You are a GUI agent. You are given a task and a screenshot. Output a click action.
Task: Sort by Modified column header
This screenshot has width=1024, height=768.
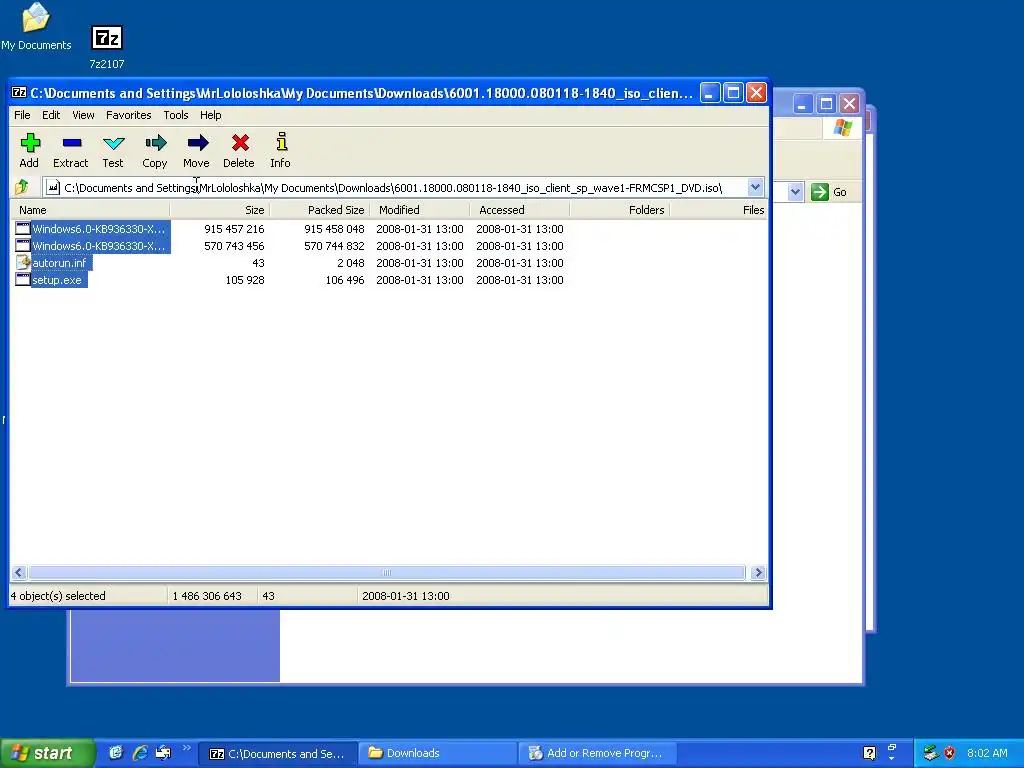[419, 210]
